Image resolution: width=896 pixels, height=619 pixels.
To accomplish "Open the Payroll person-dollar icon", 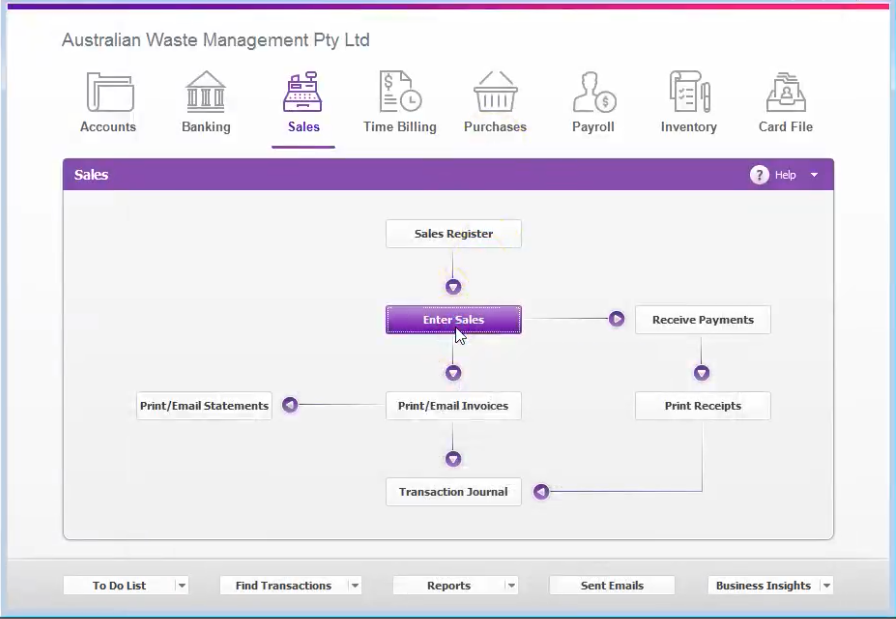I will tap(594, 91).
